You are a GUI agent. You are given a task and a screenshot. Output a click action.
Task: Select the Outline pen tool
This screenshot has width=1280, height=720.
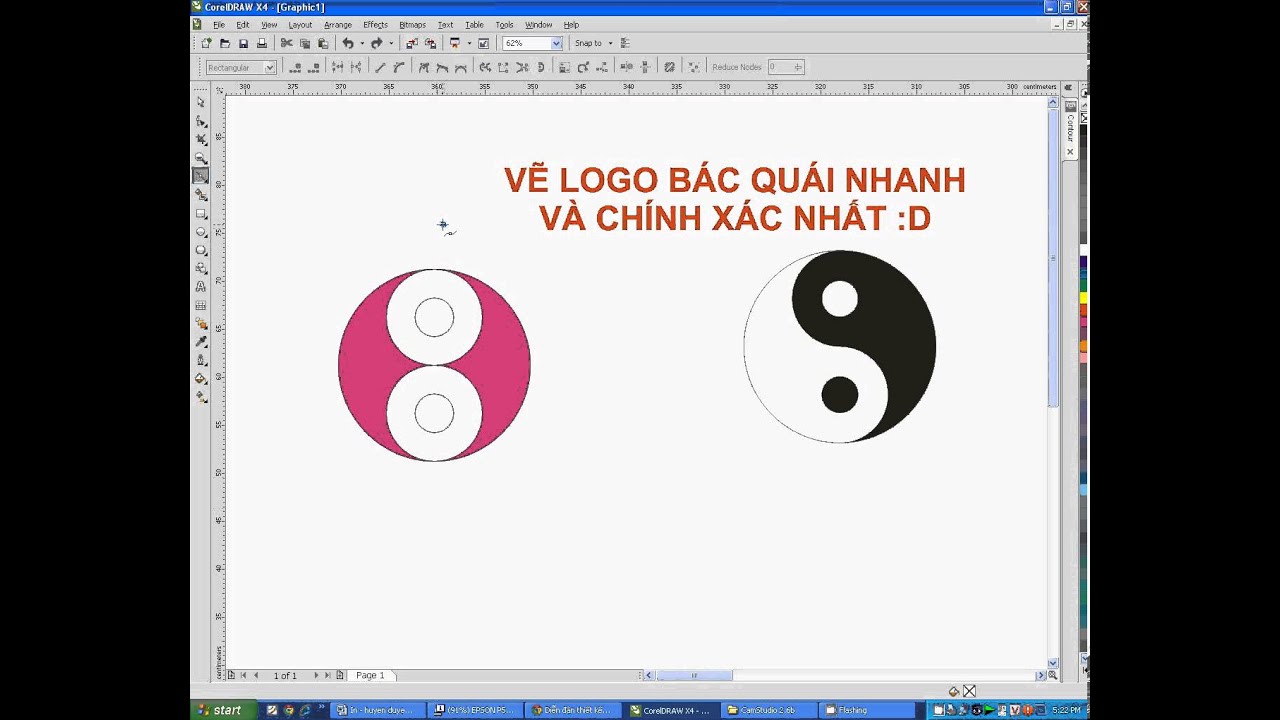click(201, 360)
